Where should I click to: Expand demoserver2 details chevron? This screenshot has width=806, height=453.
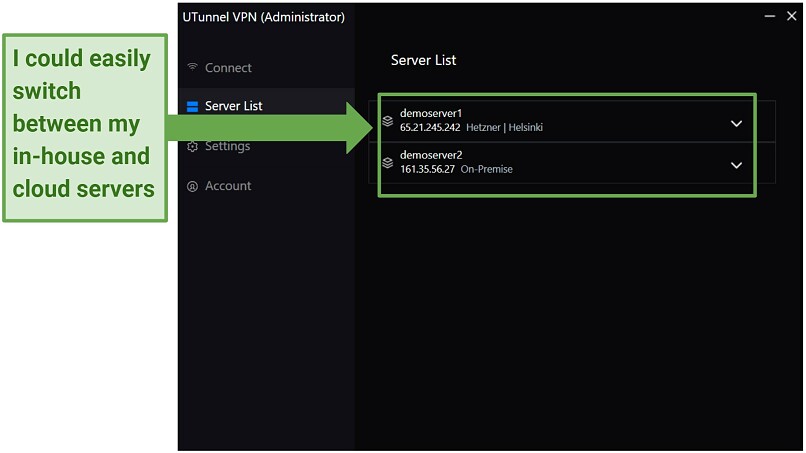pyautogui.click(x=736, y=165)
